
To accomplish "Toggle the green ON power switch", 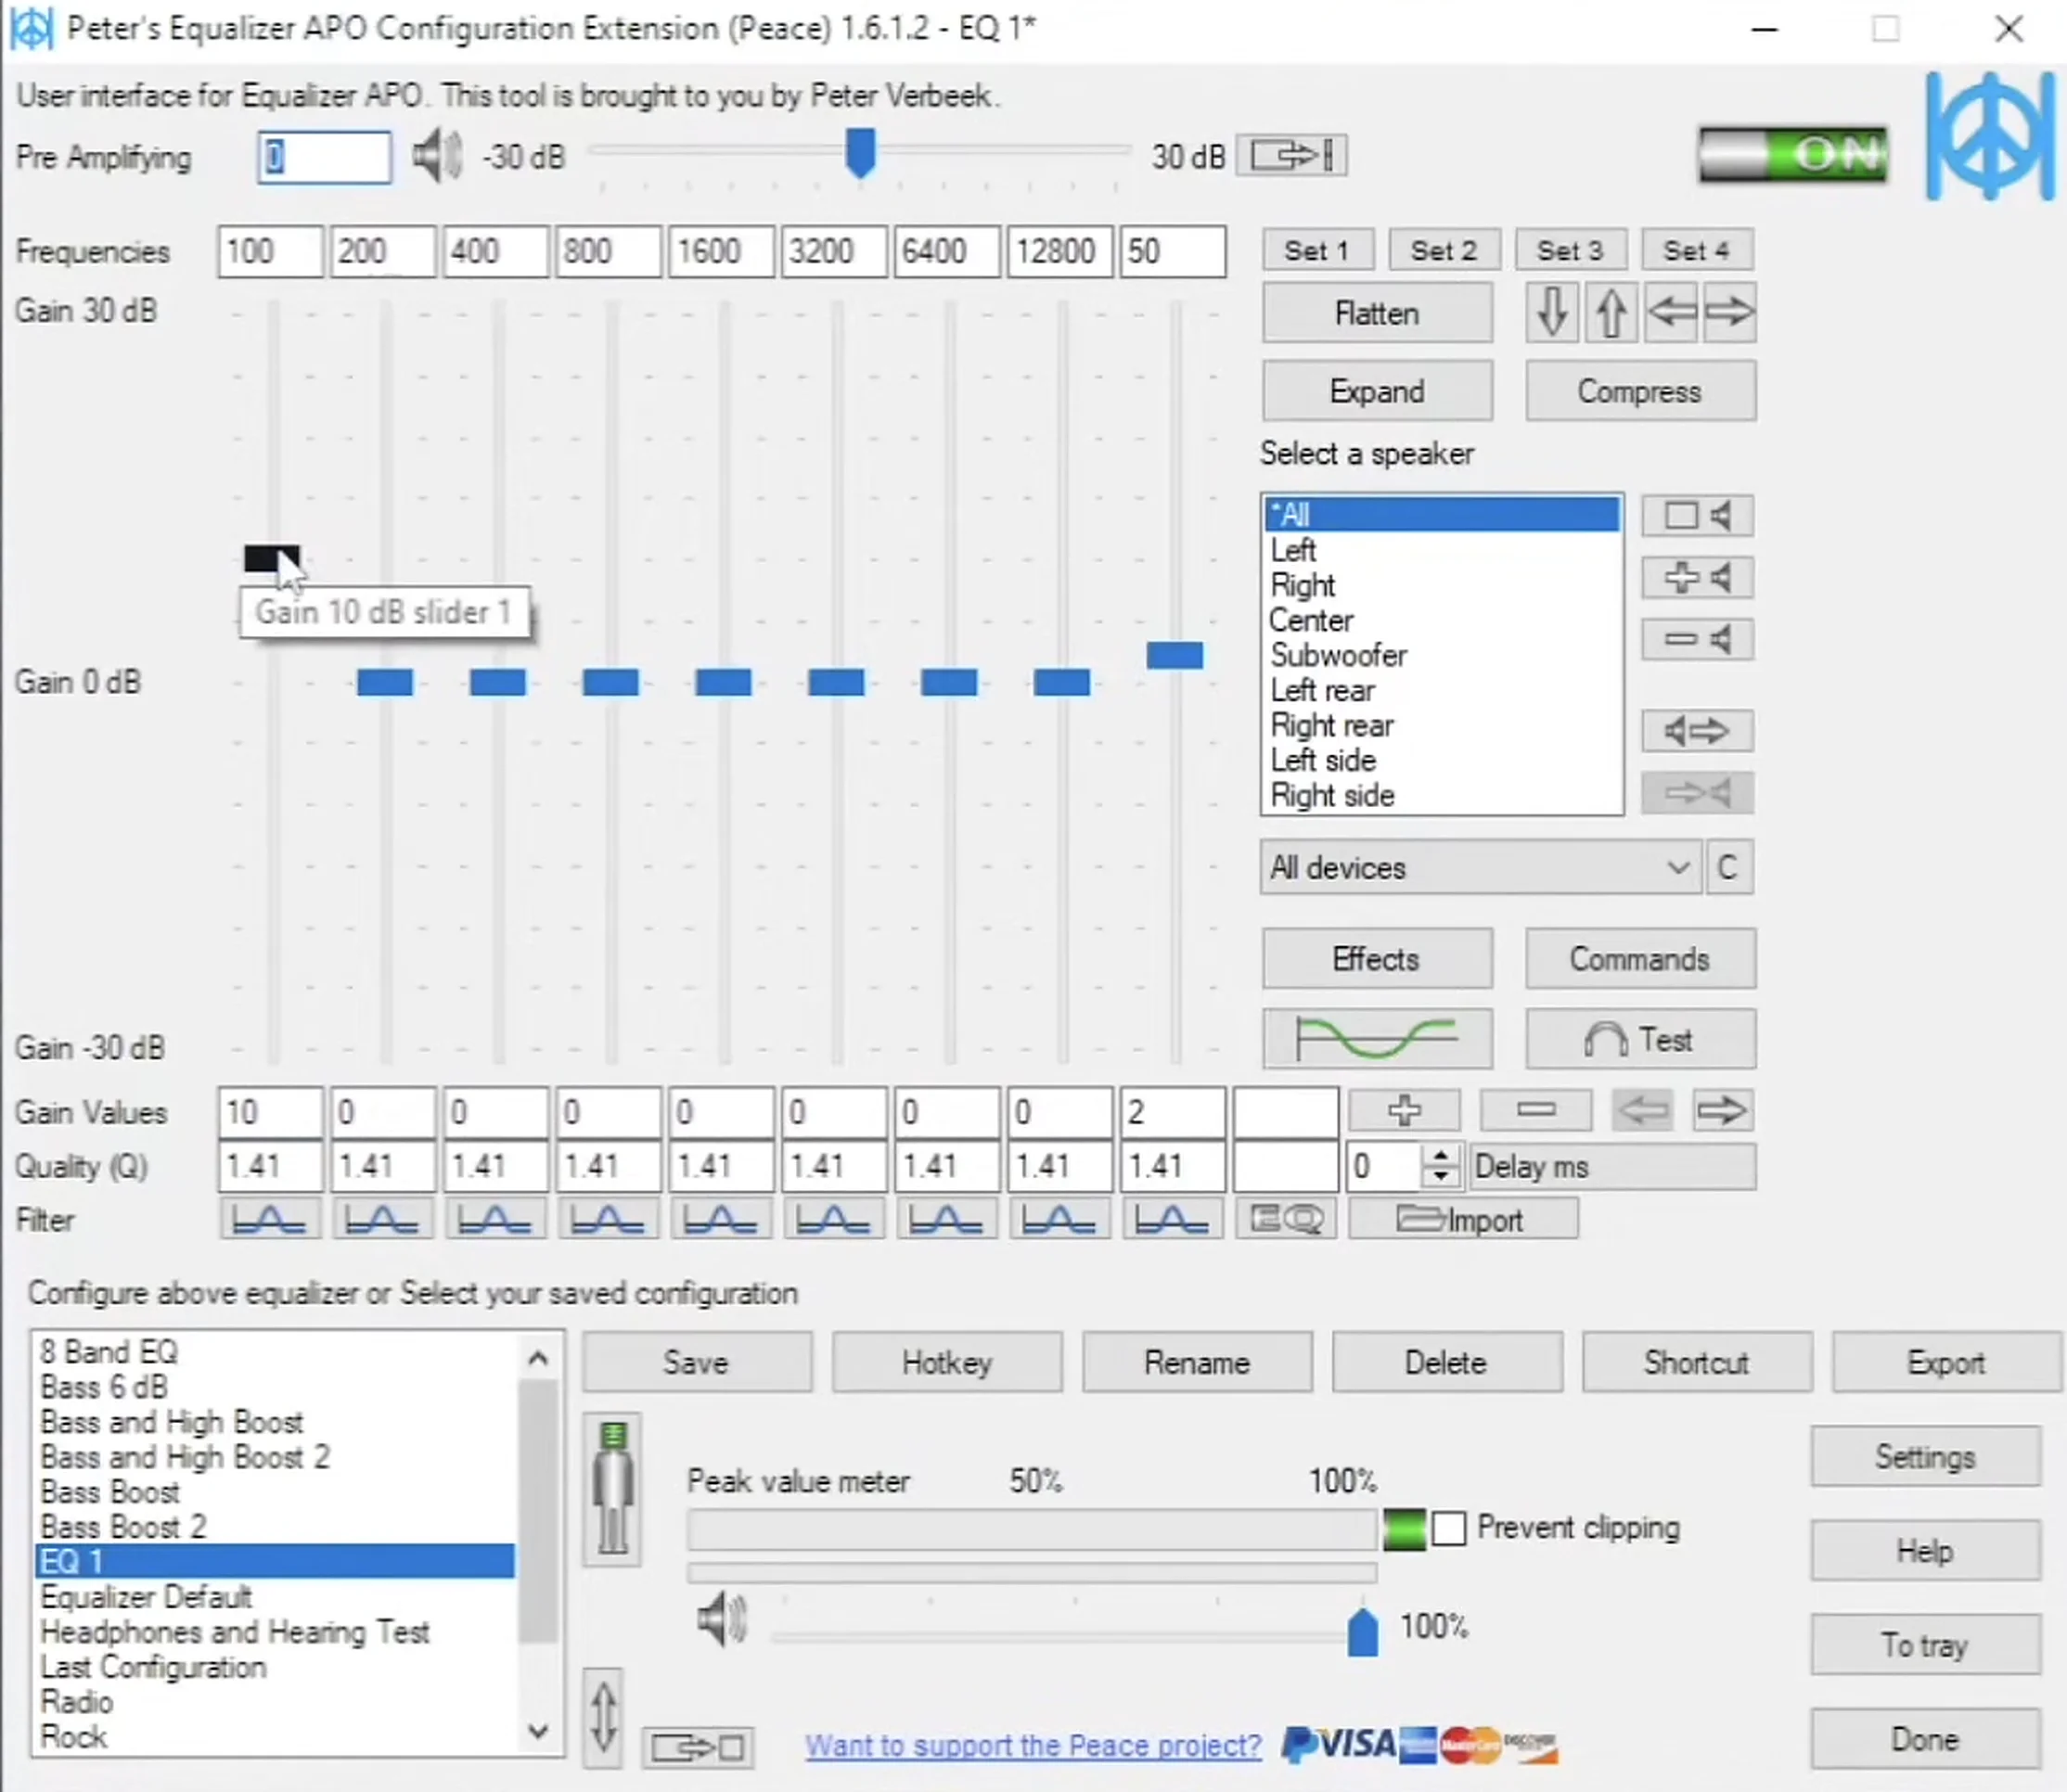I will click(x=1792, y=154).
